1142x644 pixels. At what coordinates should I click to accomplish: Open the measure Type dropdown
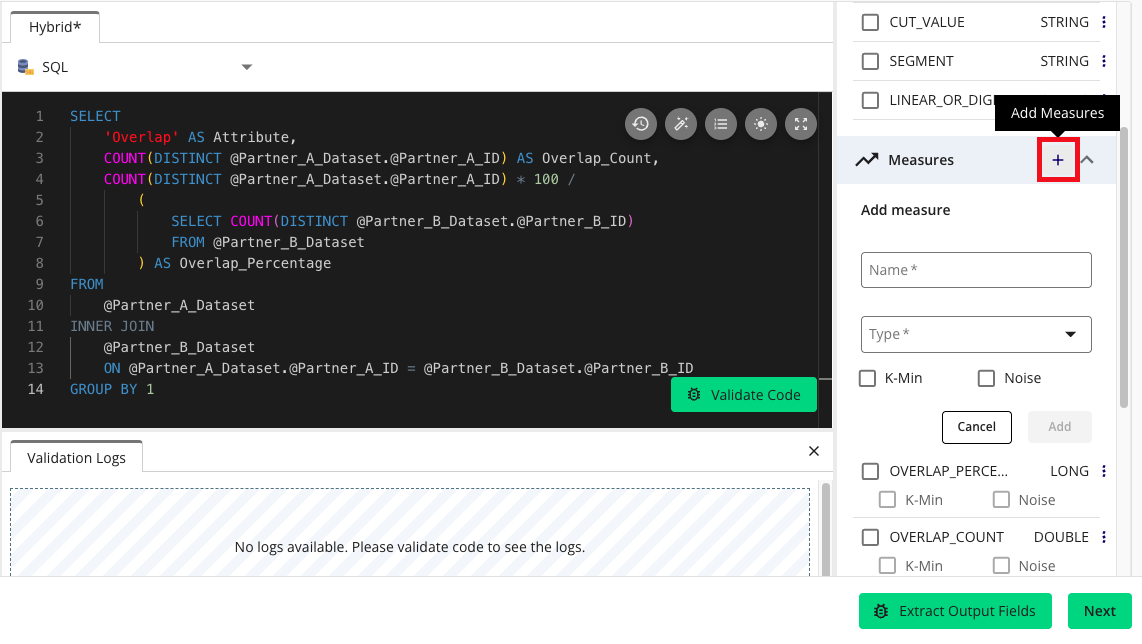975,334
